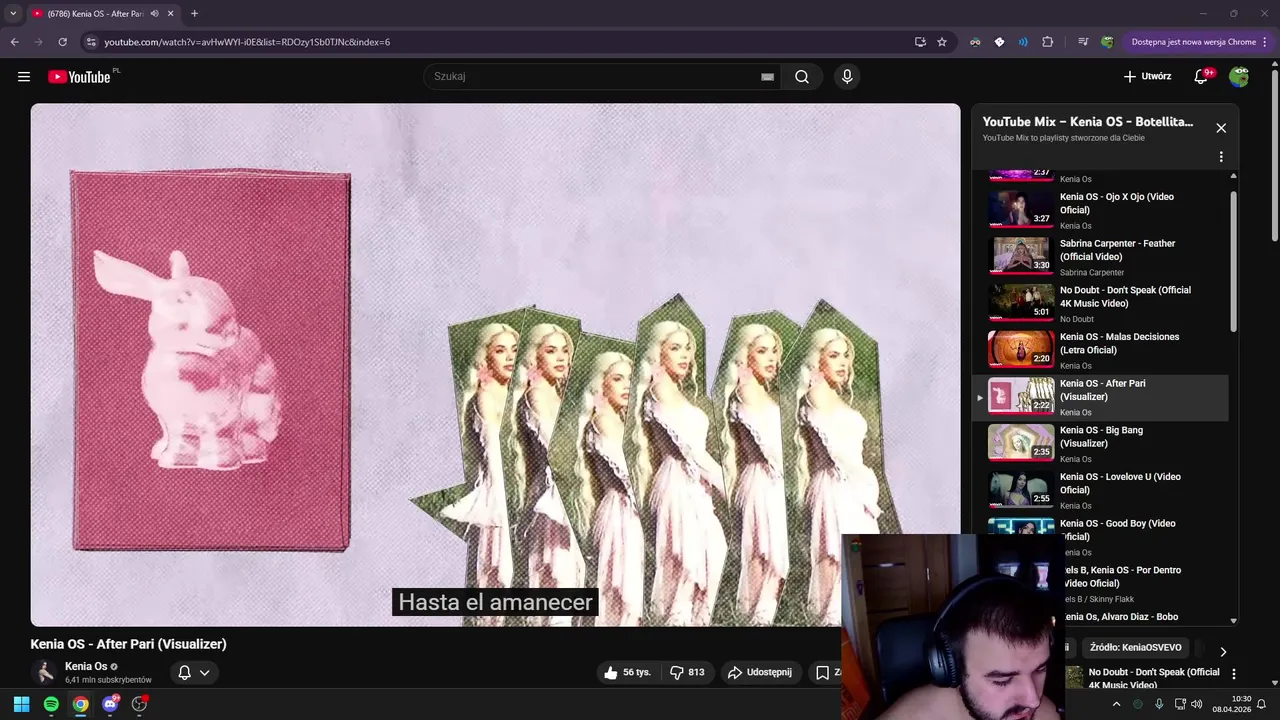The height and width of the screenshot is (720, 1280).
Task: Open the Utwórz create menu
Action: coord(1147,76)
